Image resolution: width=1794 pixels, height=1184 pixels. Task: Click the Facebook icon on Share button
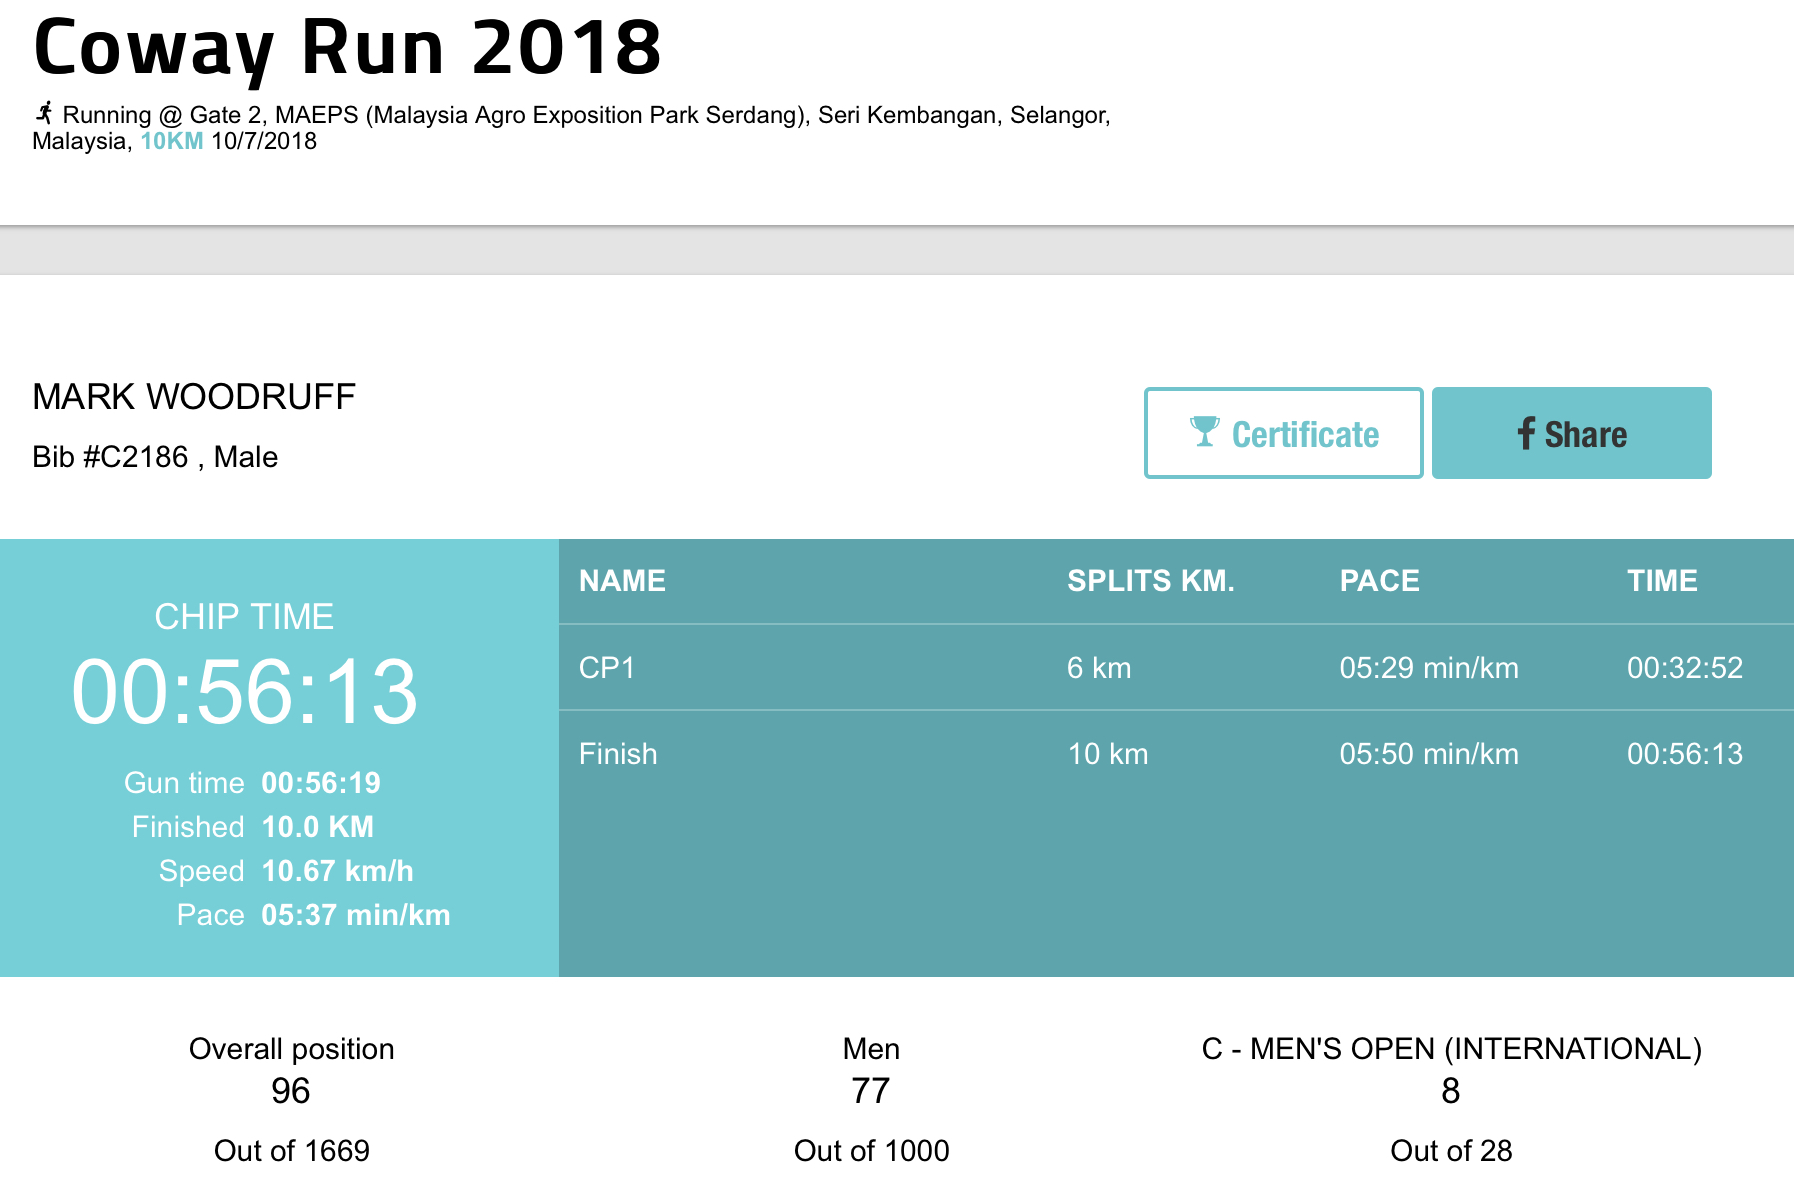click(1526, 433)
